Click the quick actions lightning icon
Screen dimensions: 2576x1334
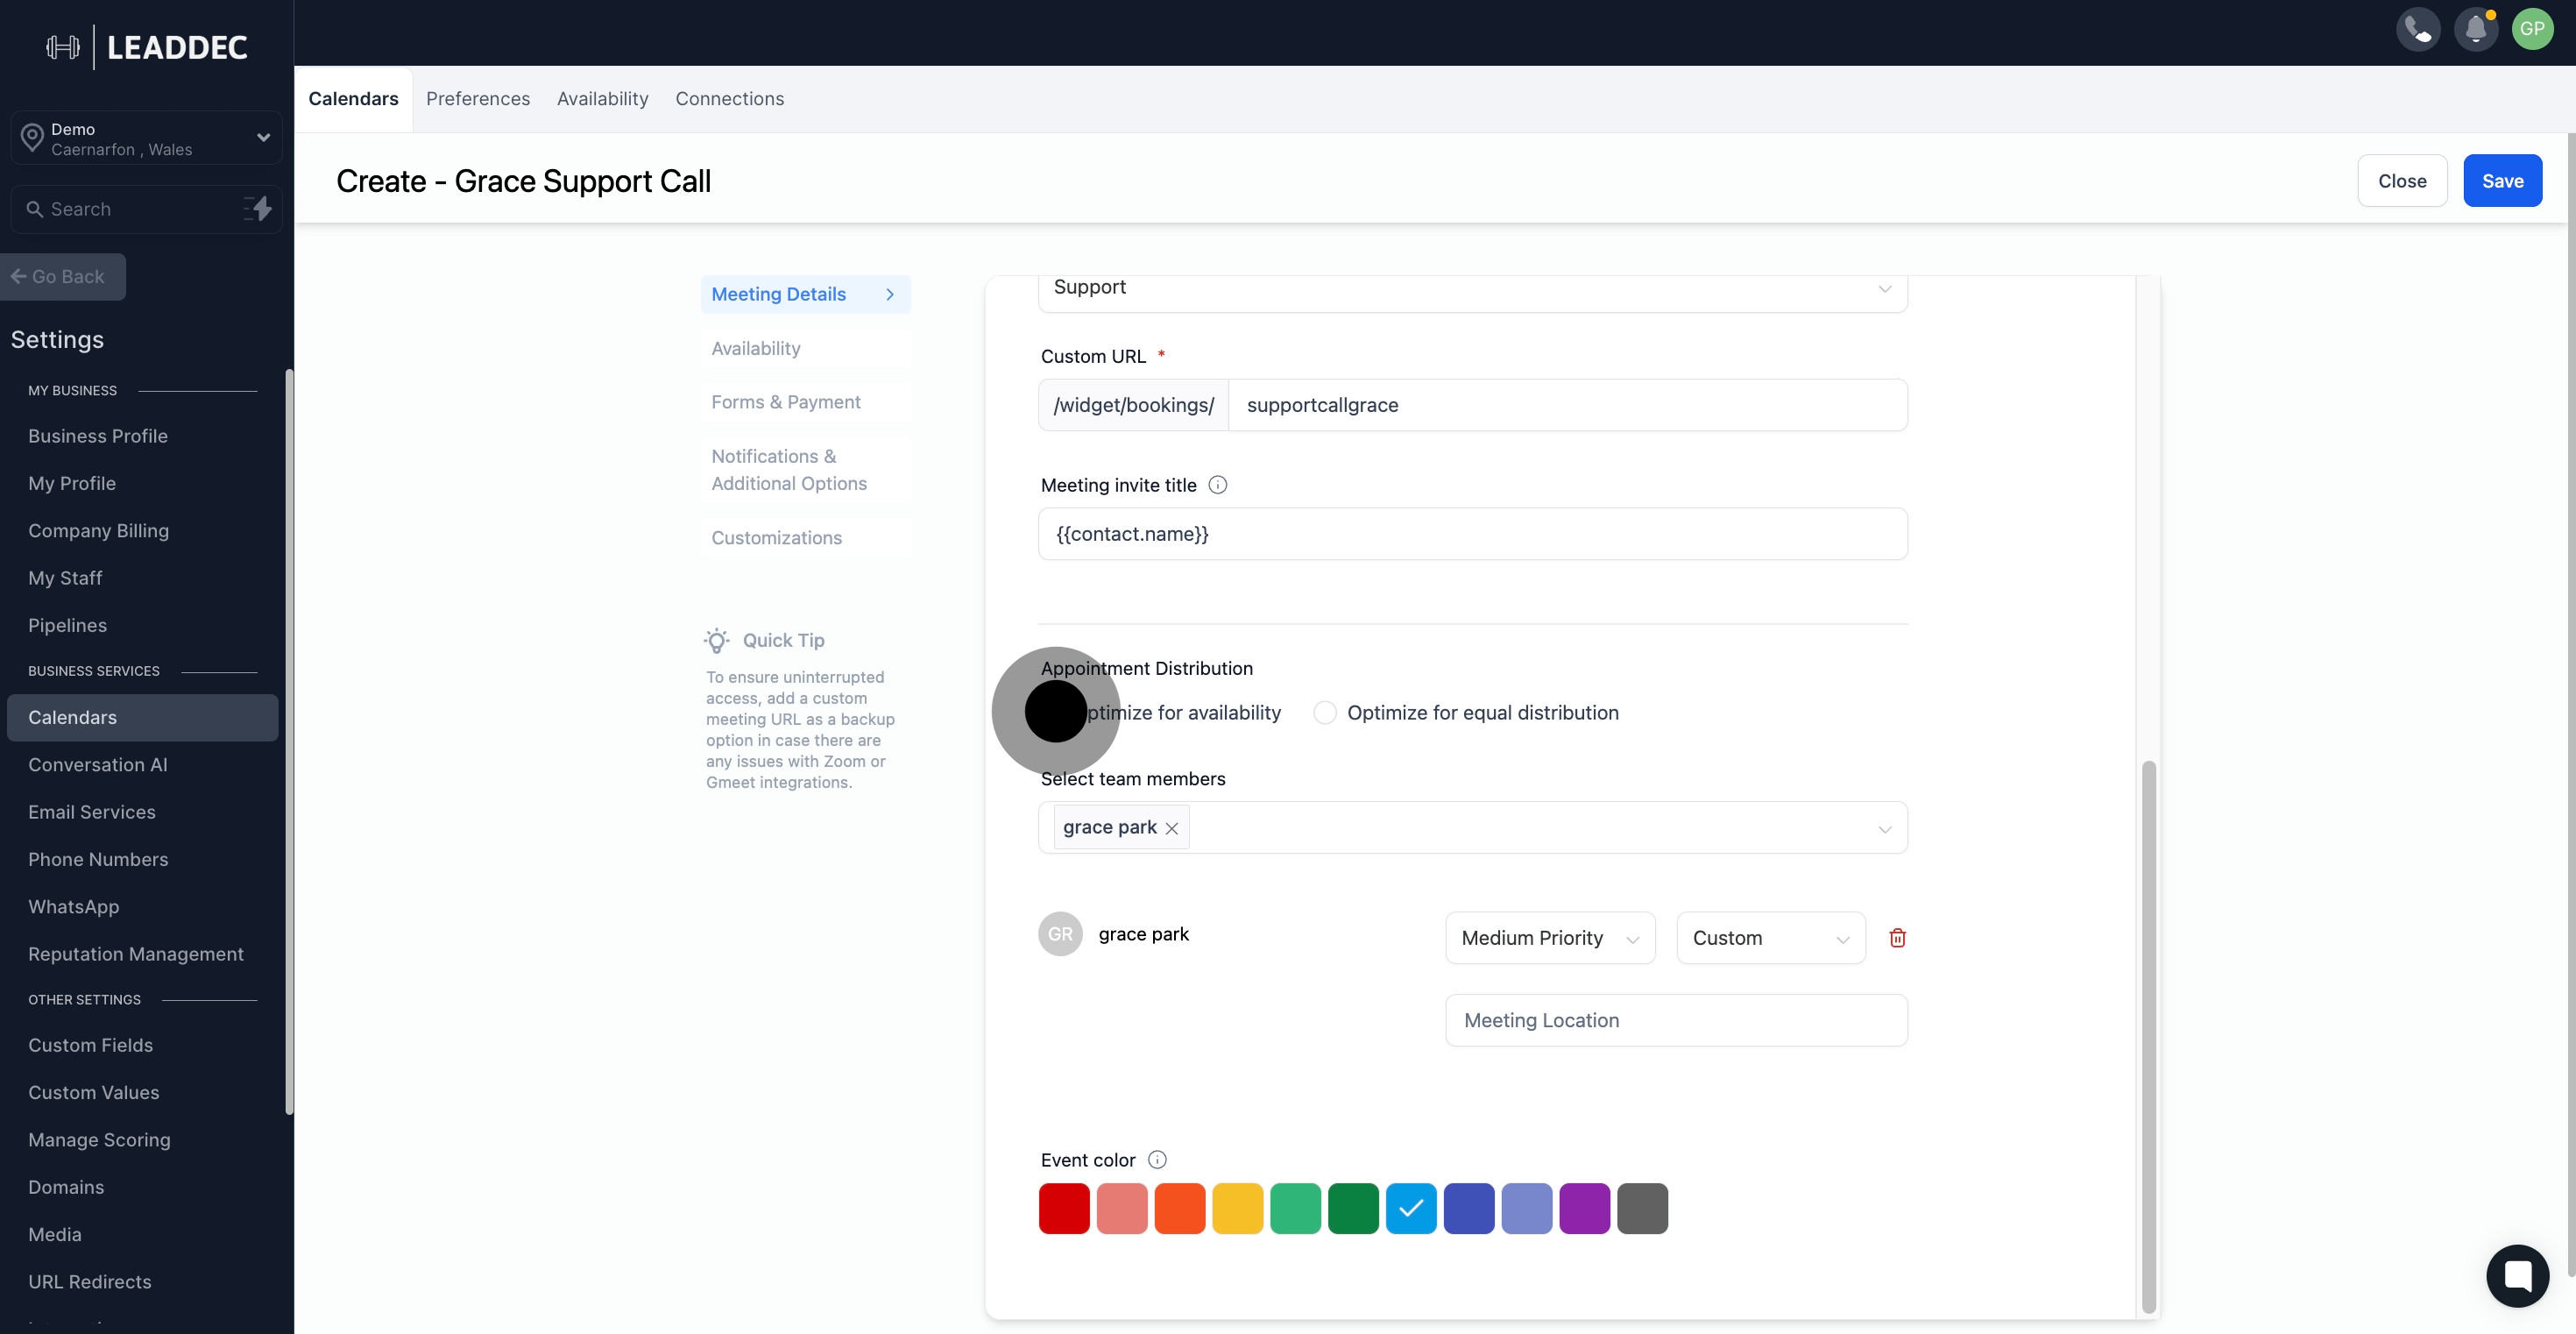pos(258,209)
